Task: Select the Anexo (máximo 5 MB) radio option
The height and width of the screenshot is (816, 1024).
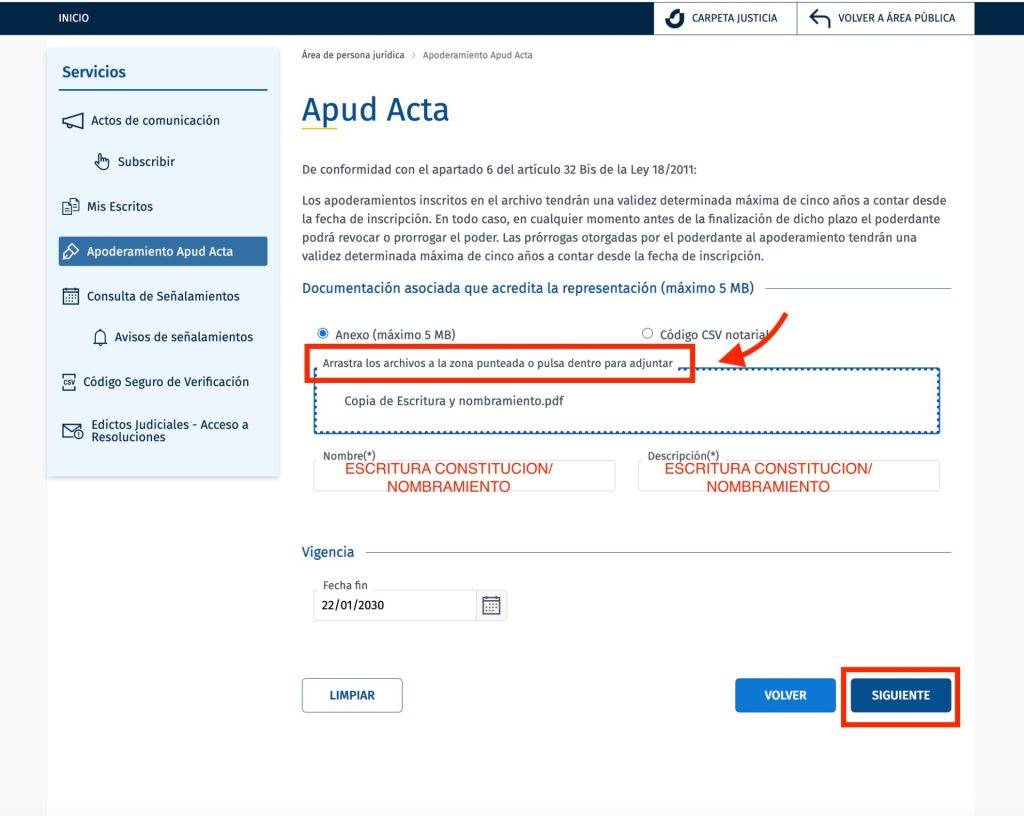Action: tap(323, 334)
